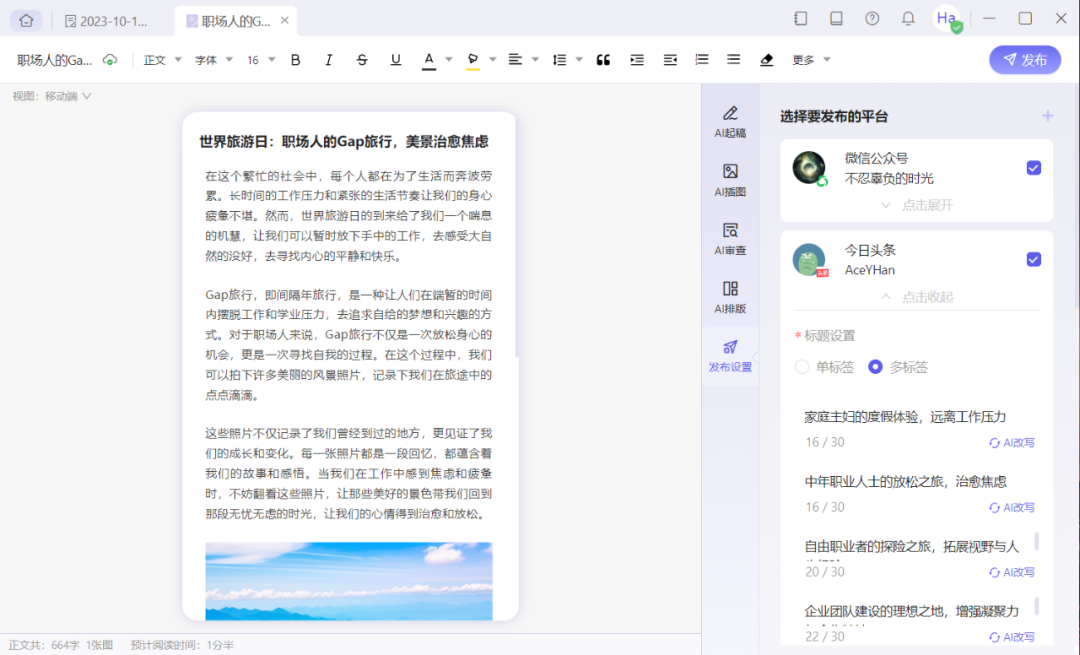This screenshot has width=1080, height=655.
Task: Switch to 发布设置 publish settings panel
Action: click(730, 357)
